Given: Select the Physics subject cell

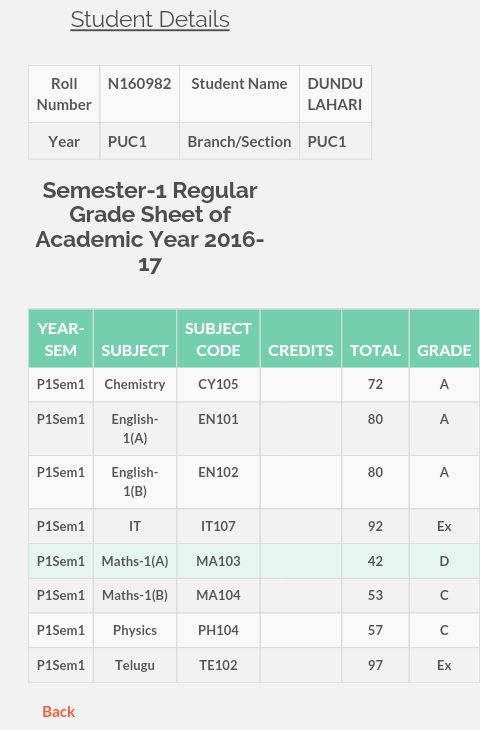Looking at the screenshot, I should pos(135,630).
